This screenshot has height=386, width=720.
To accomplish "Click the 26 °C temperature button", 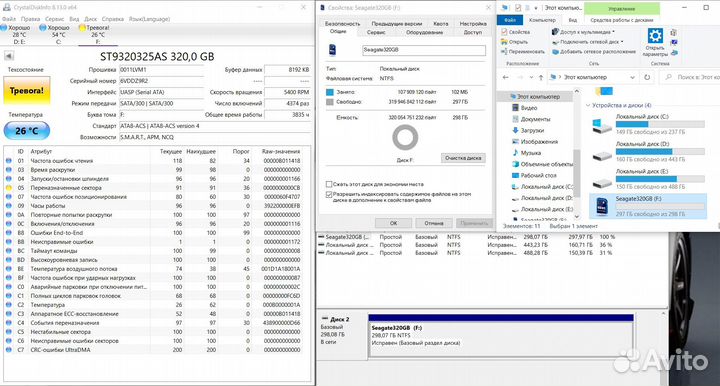I will click(x=27, y=131).
